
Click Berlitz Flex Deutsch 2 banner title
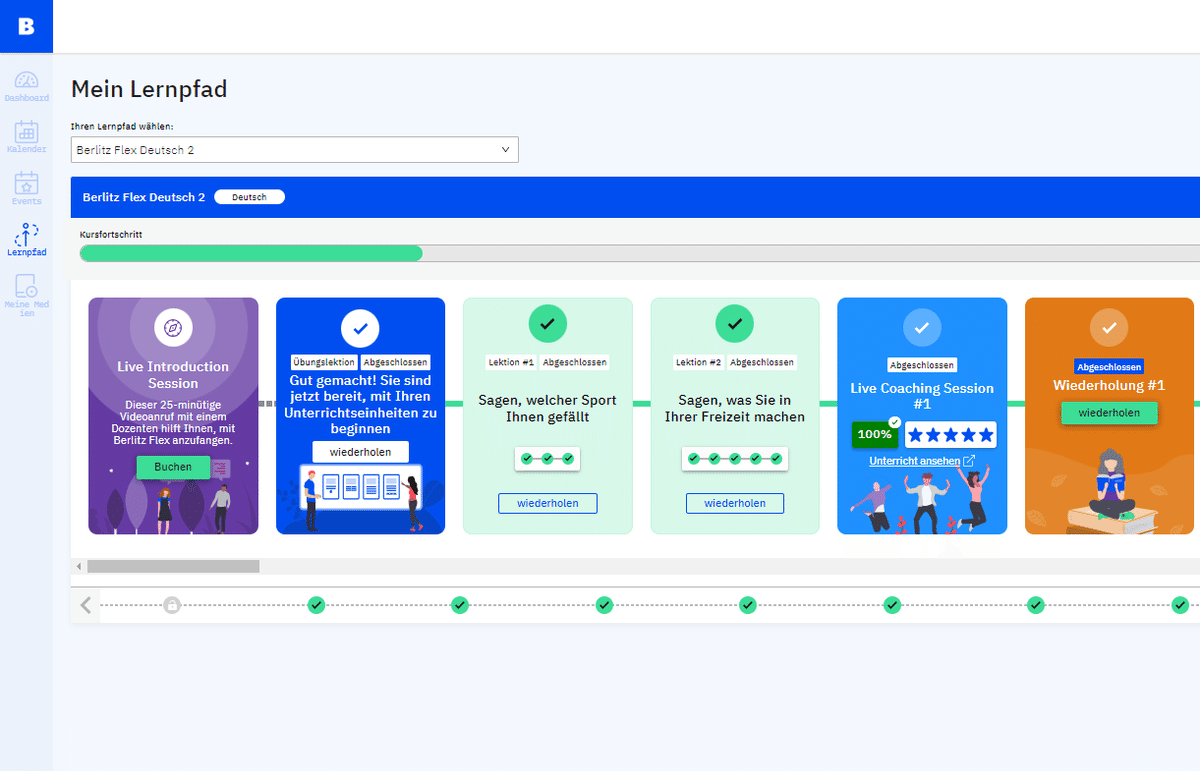[144, 197]
